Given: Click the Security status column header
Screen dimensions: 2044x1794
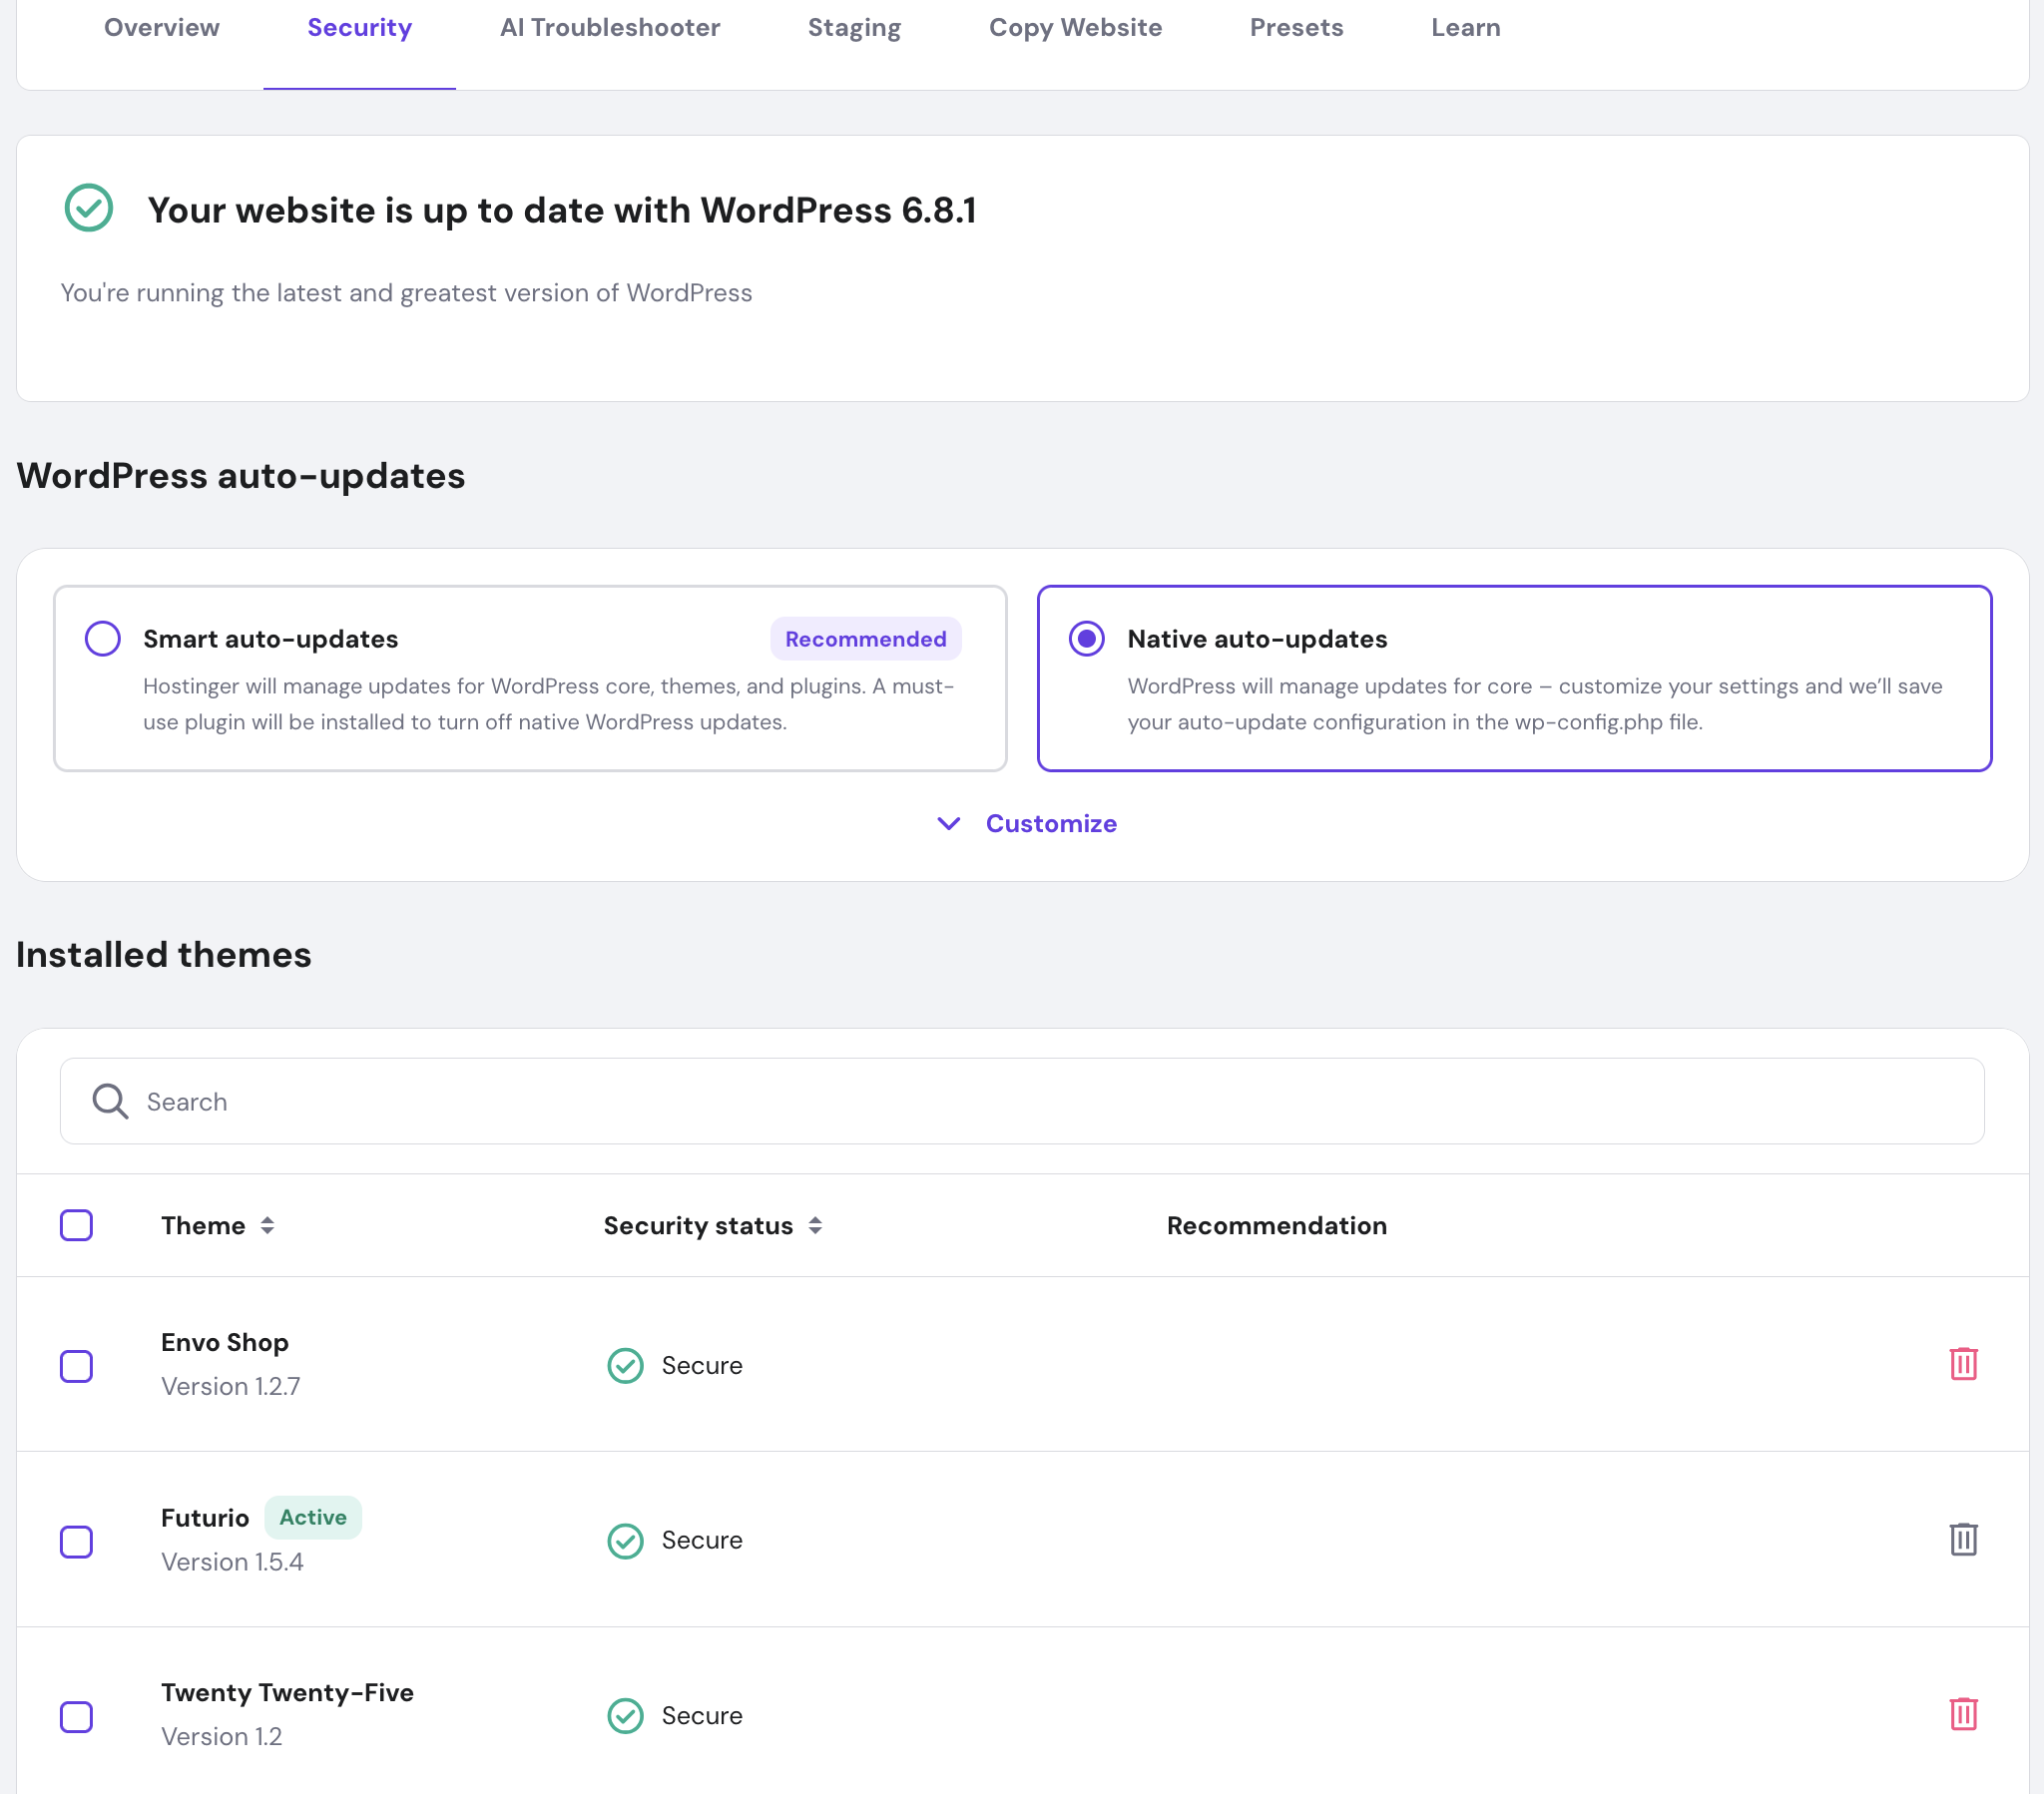Looking at the screenshot, I should pyautogui.click(x=698, y=1225).
